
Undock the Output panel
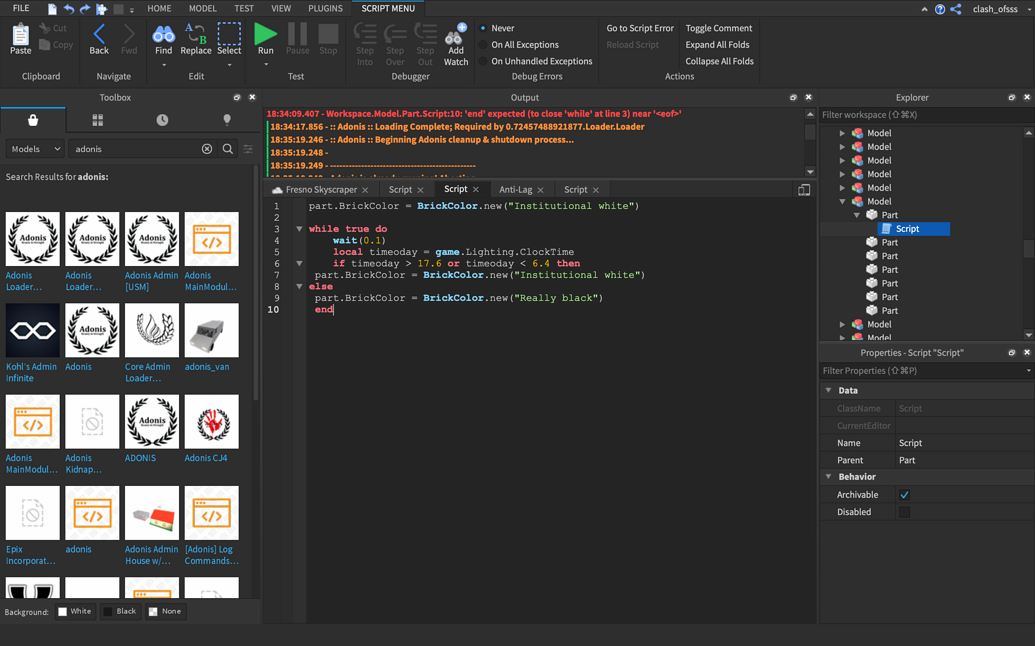click(x=793, y=97)
